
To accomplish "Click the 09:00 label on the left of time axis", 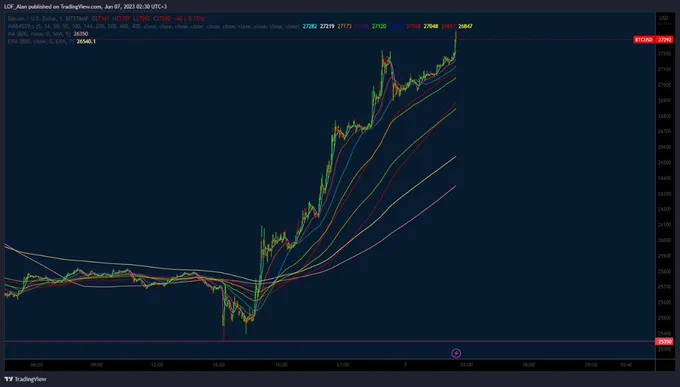I will click(x=96, y=365).
